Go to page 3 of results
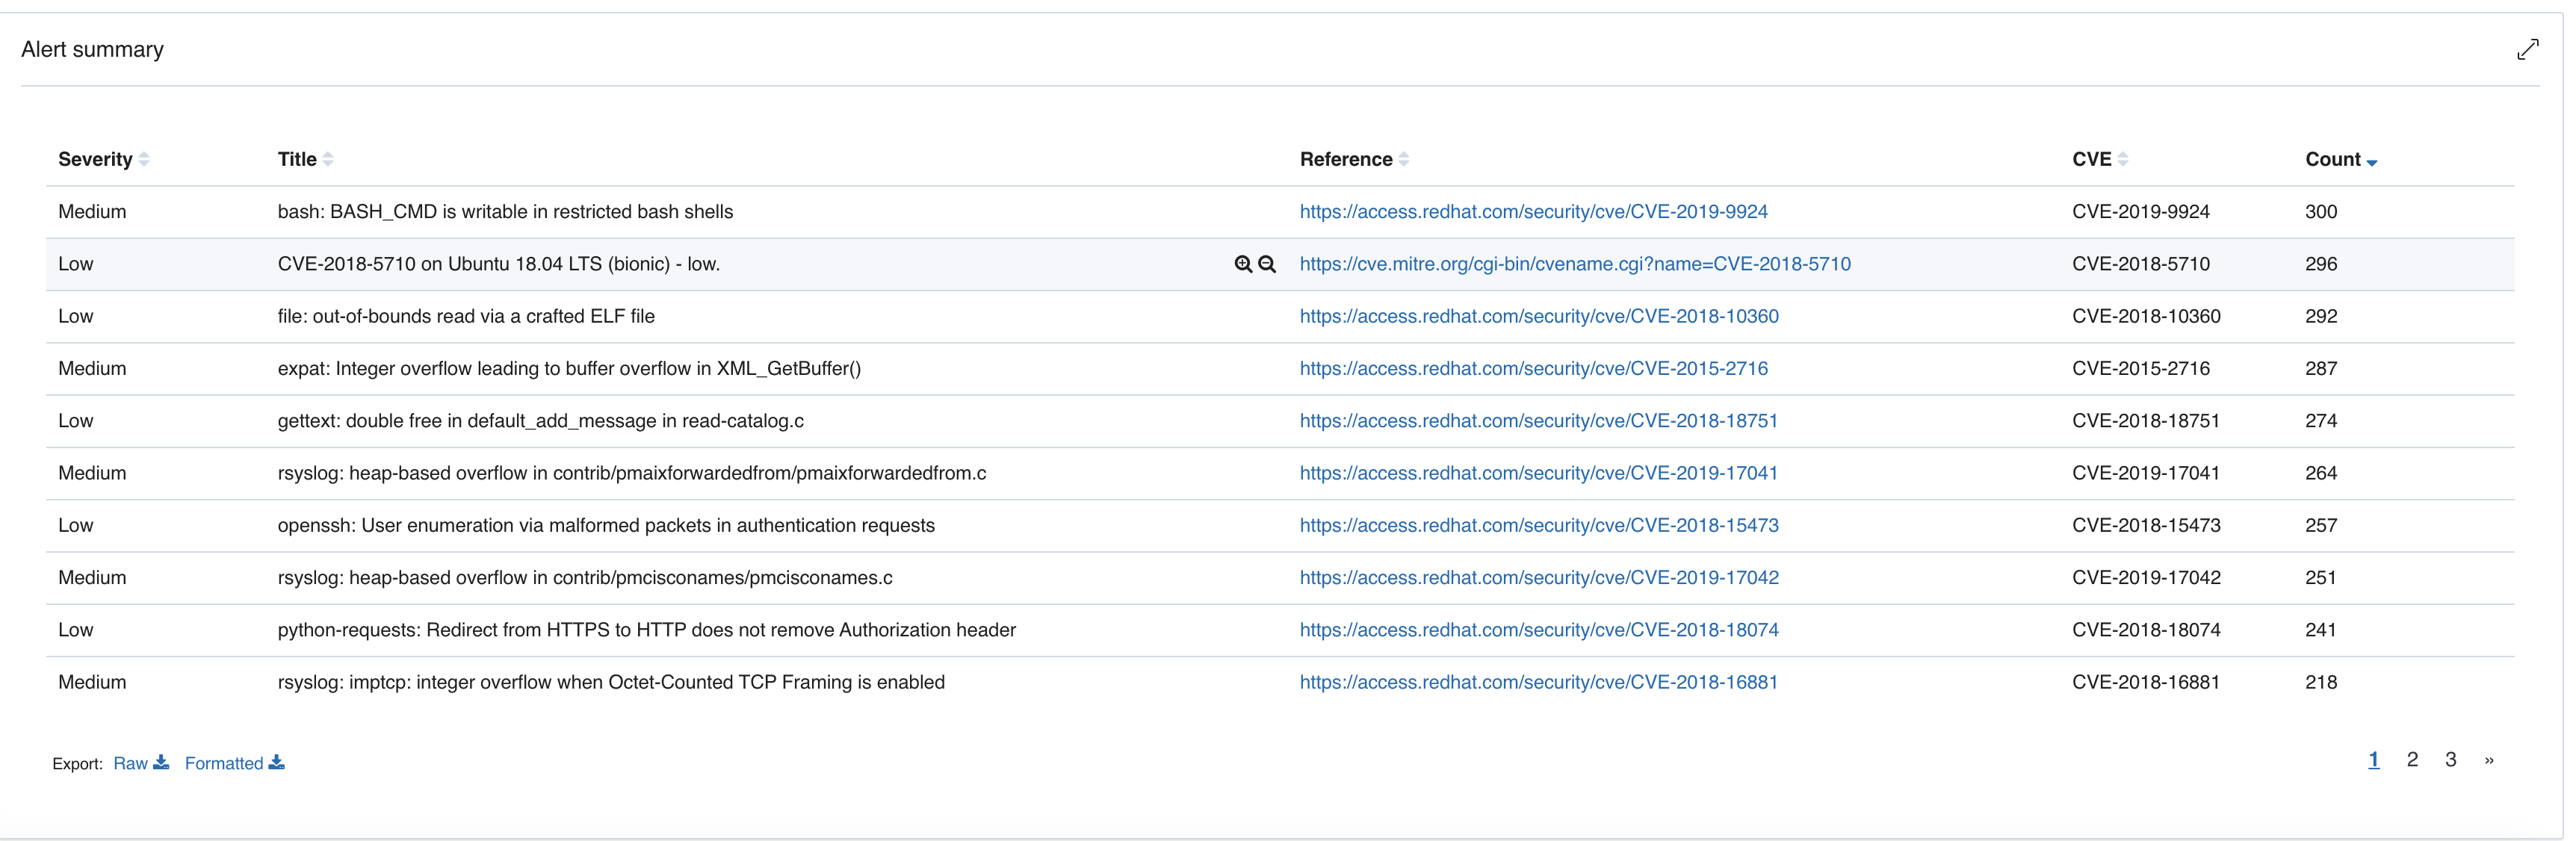This screenshot has width=2576, height=841. tap(2451, 760)
